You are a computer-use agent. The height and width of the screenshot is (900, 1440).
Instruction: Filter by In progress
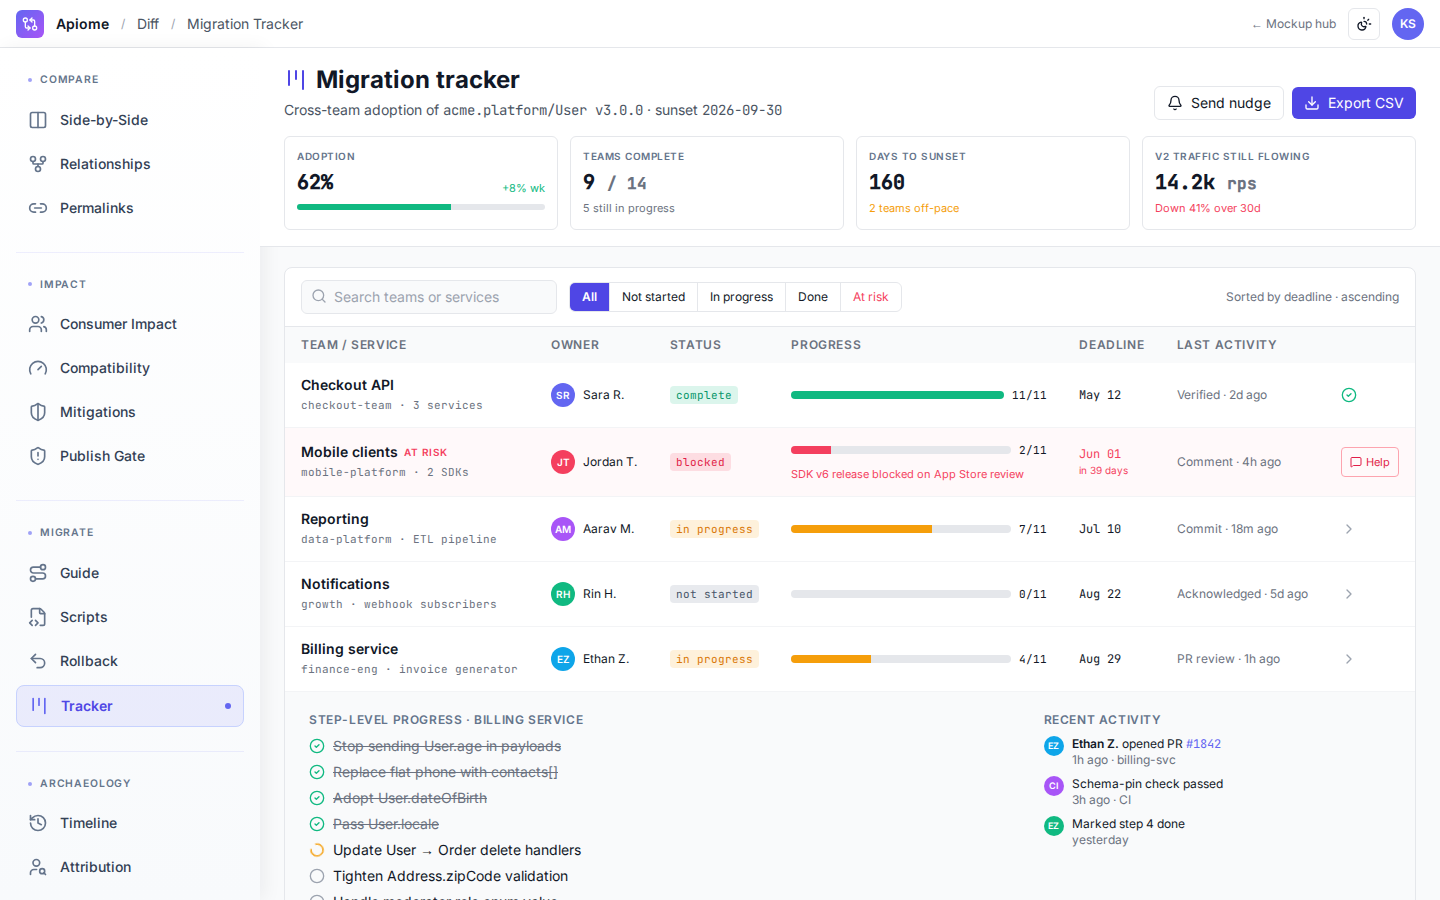pyautogui.click(x=741, y=297)
